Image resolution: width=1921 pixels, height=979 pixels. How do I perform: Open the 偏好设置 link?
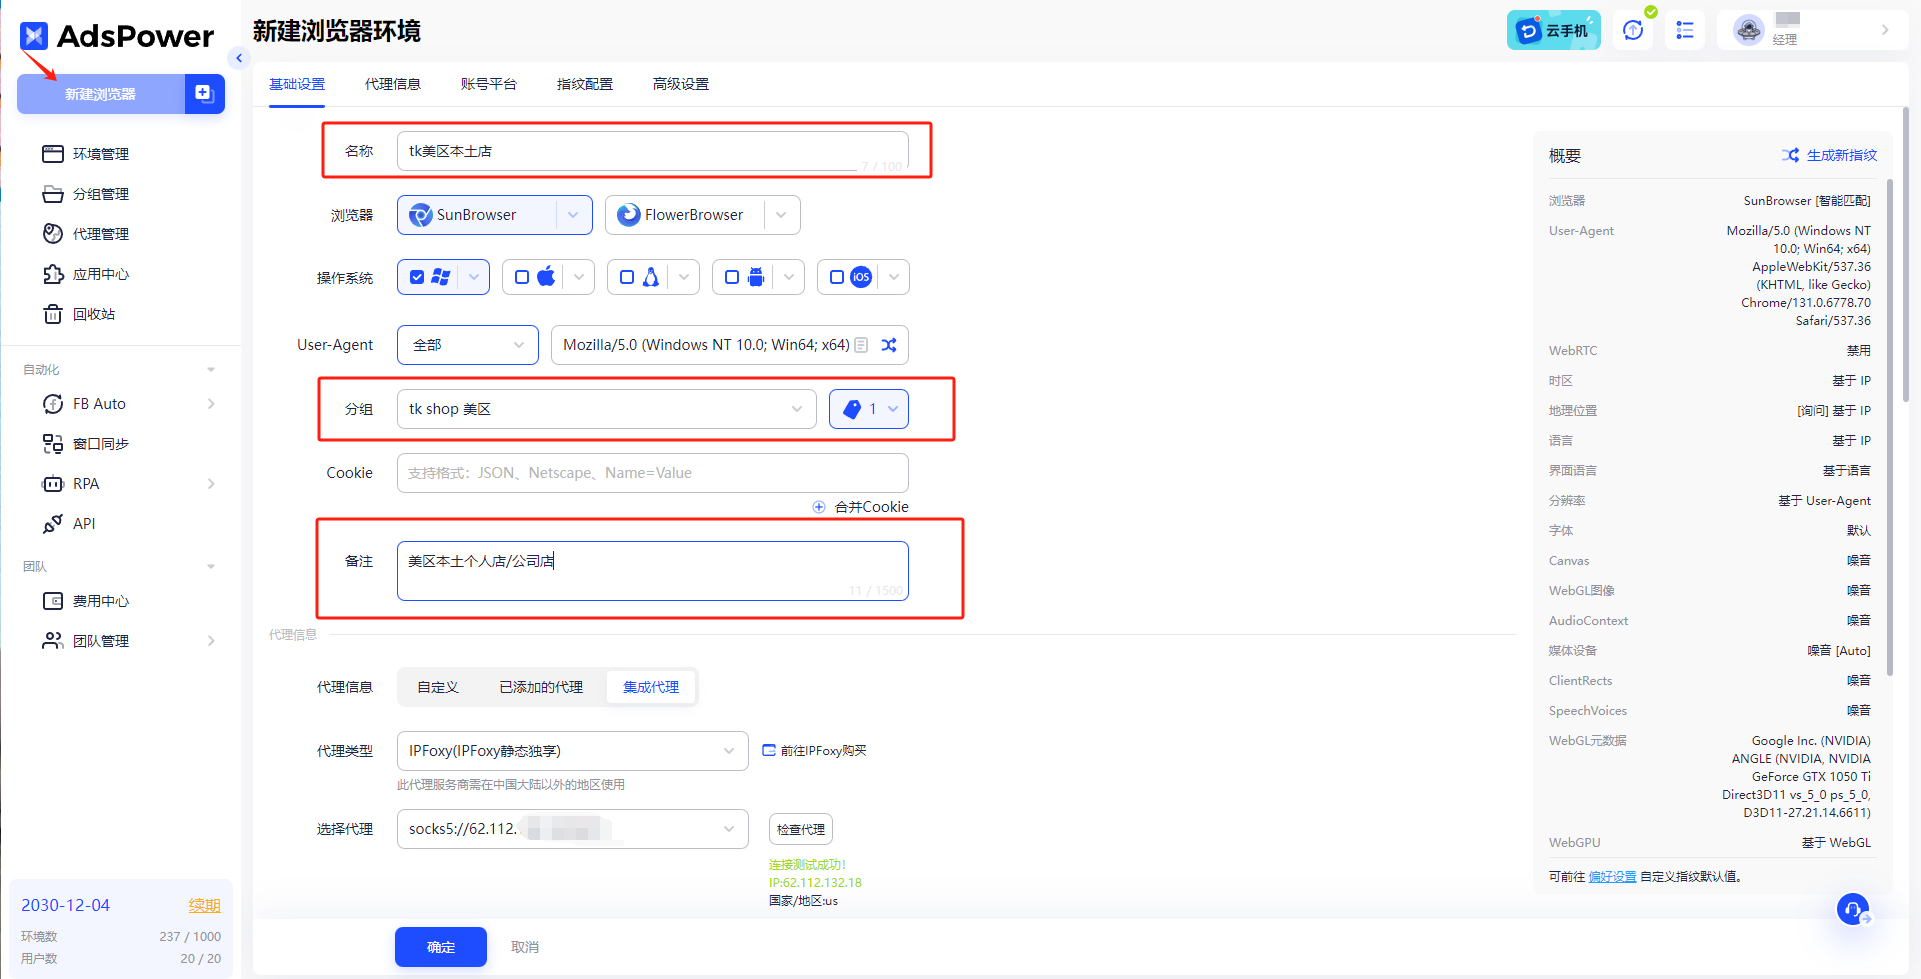1612,876
